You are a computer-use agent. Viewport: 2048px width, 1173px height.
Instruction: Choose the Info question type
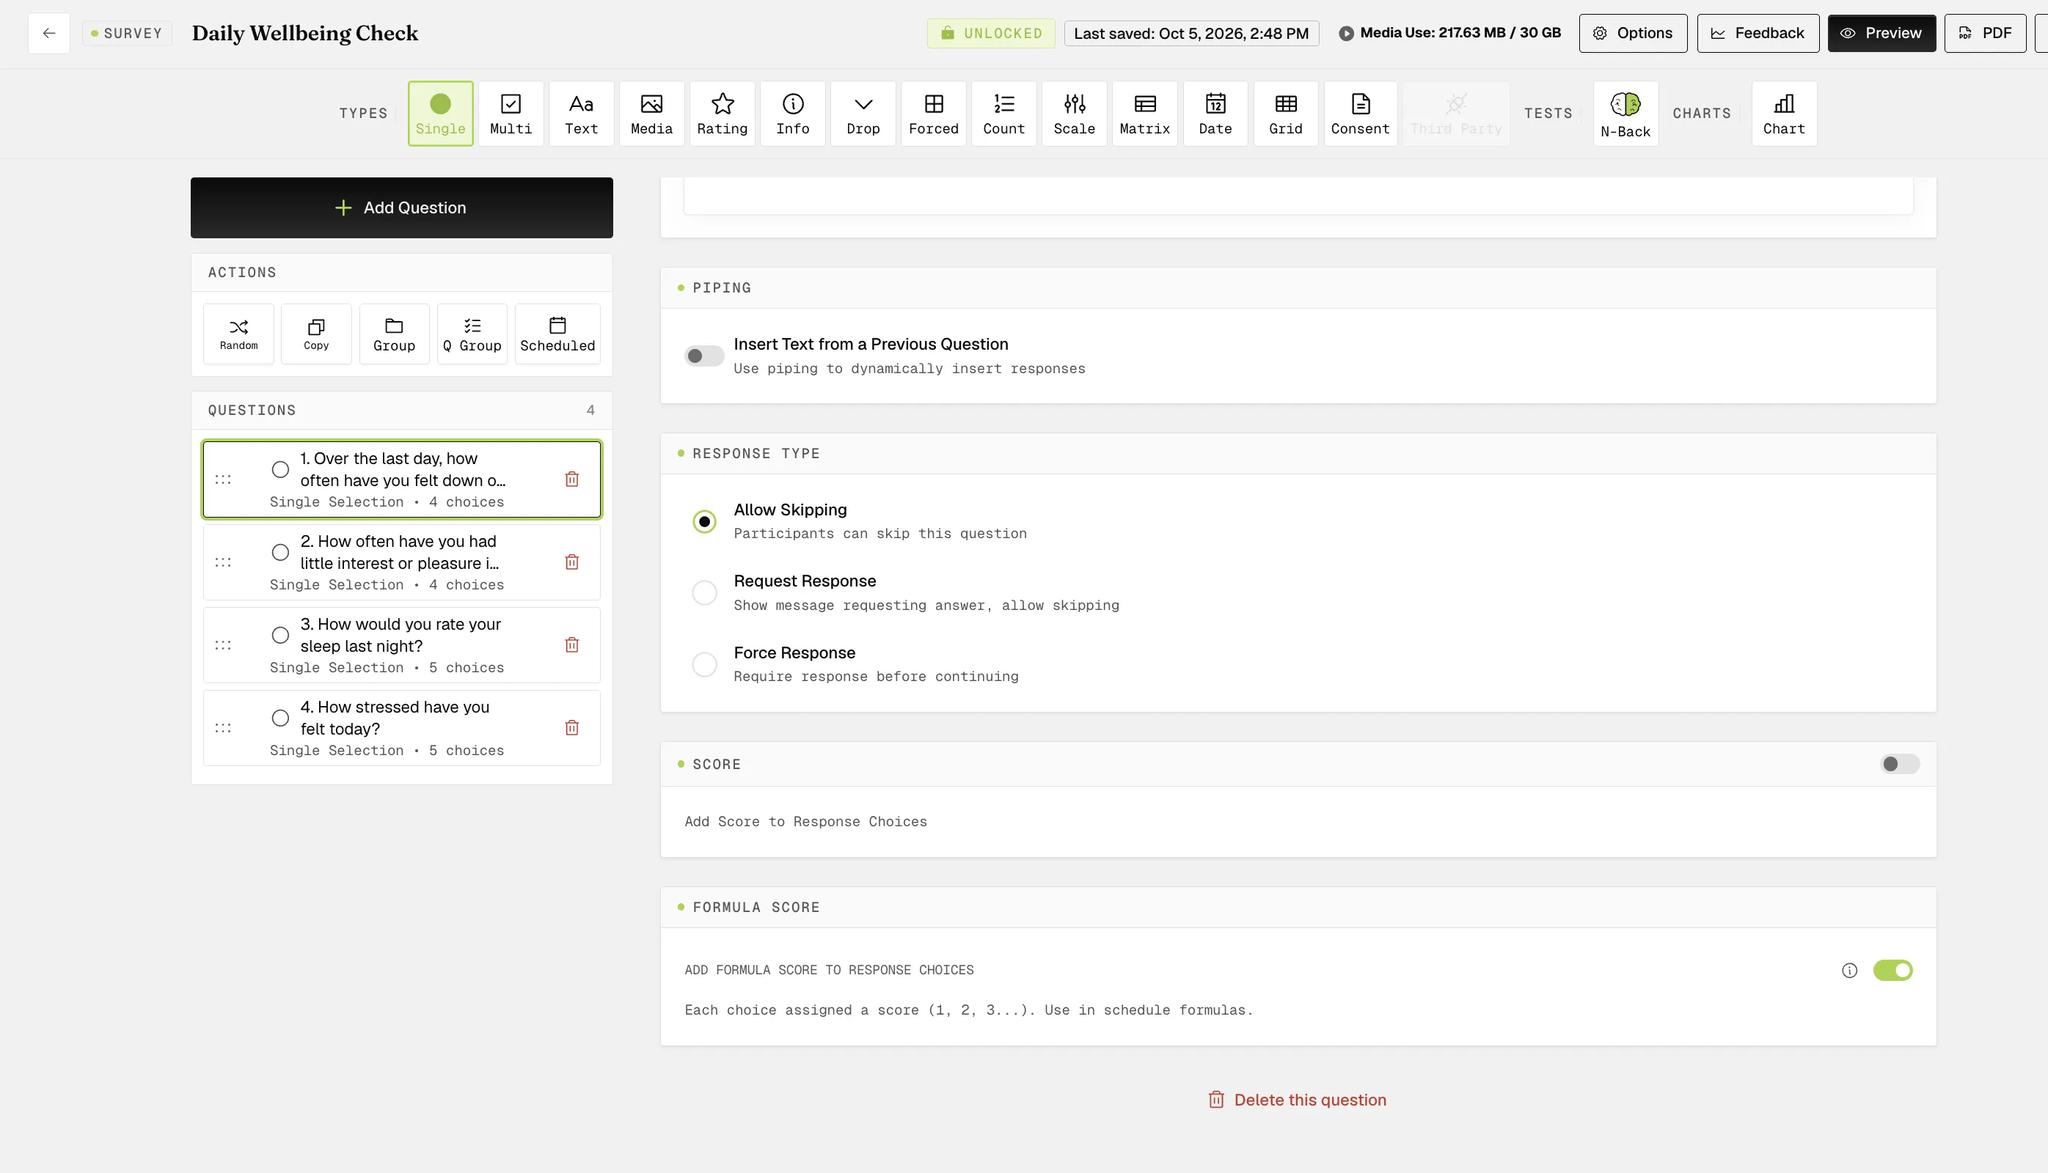(793, 114)
